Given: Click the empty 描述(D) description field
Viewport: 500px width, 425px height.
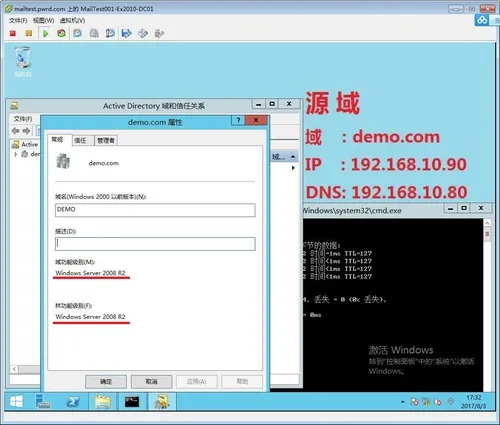Looking at the screenshot, I should pos(155,244).
